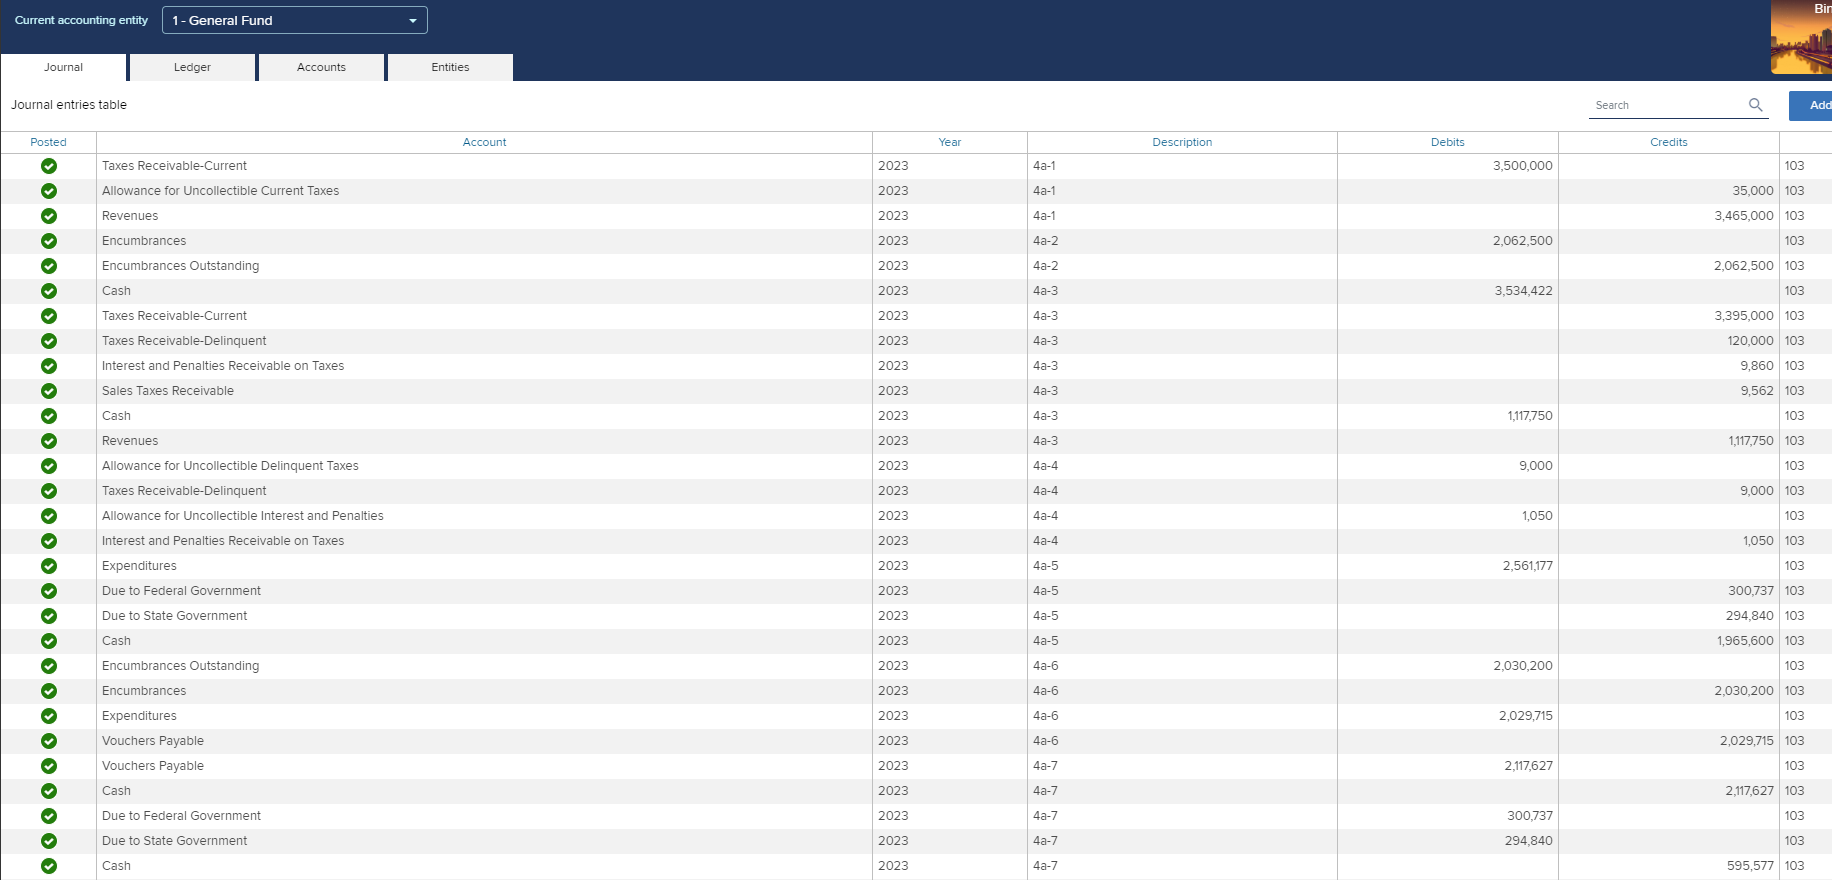Click posted checkmark for Allowance for Uncollectible Delinquent Taxes
Screen dimensions: 1832x880
(49, 466)
